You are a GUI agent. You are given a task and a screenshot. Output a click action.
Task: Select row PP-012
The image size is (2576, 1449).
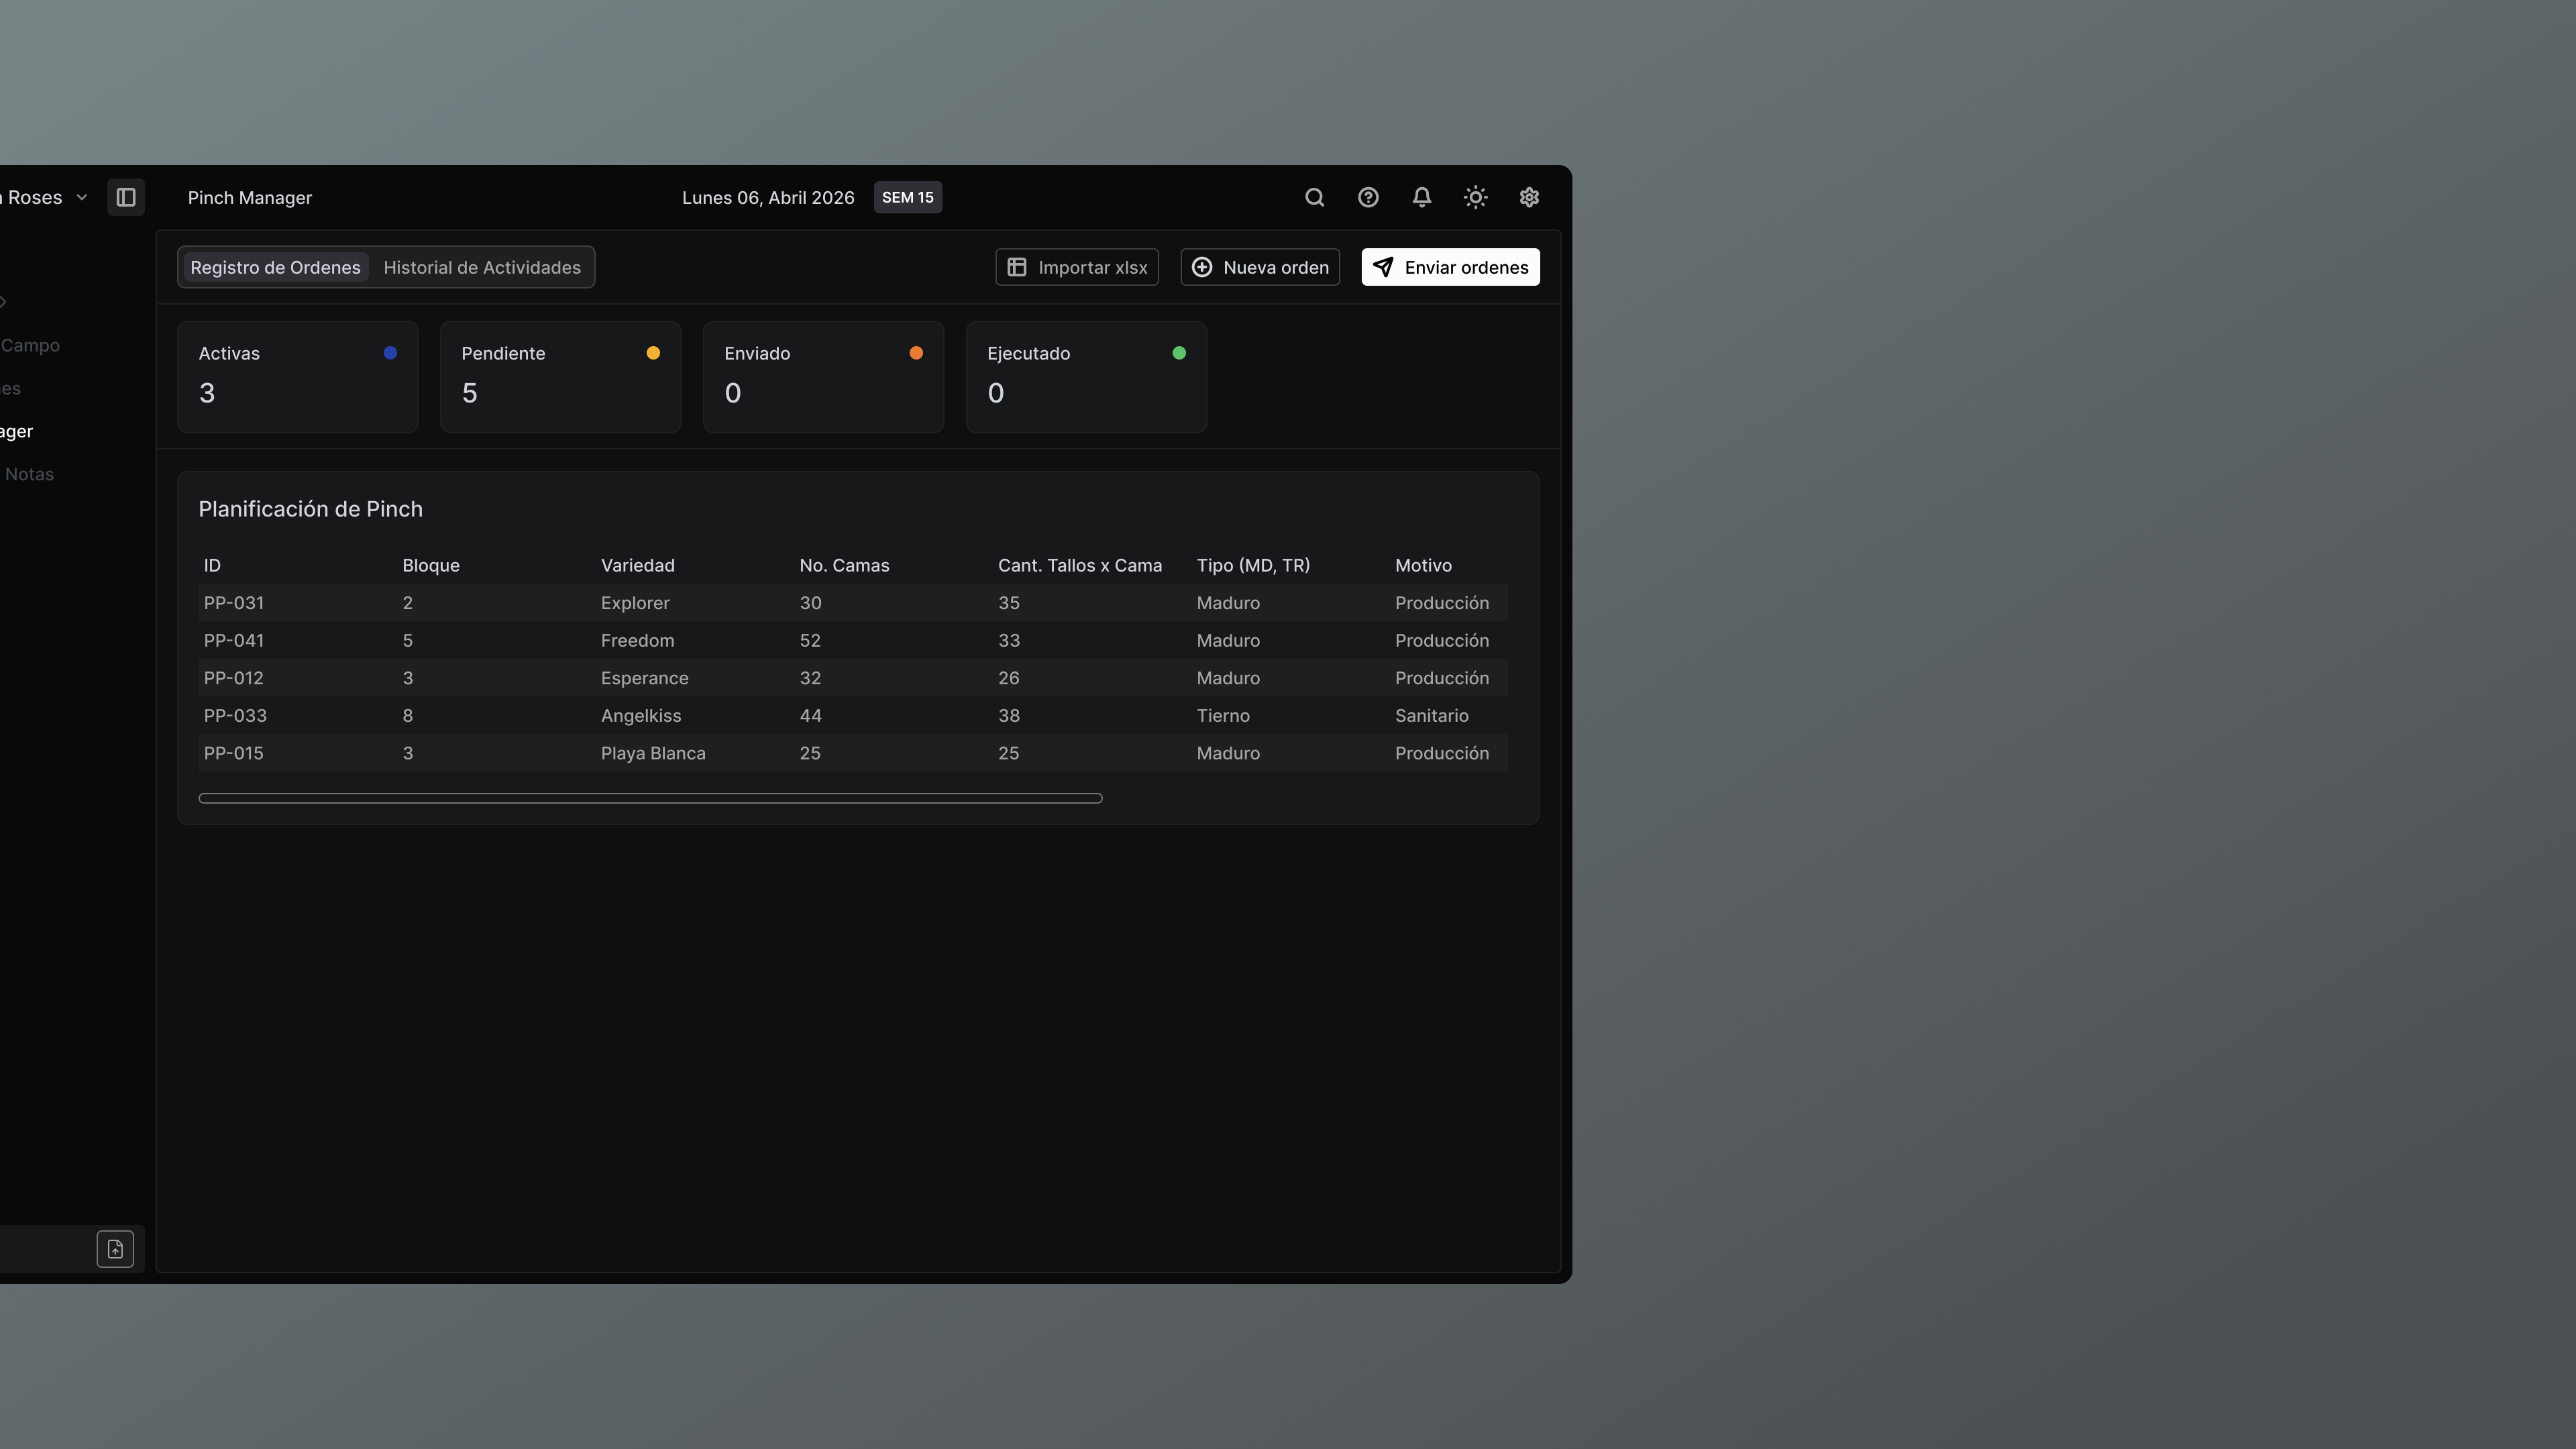point(853,678)
